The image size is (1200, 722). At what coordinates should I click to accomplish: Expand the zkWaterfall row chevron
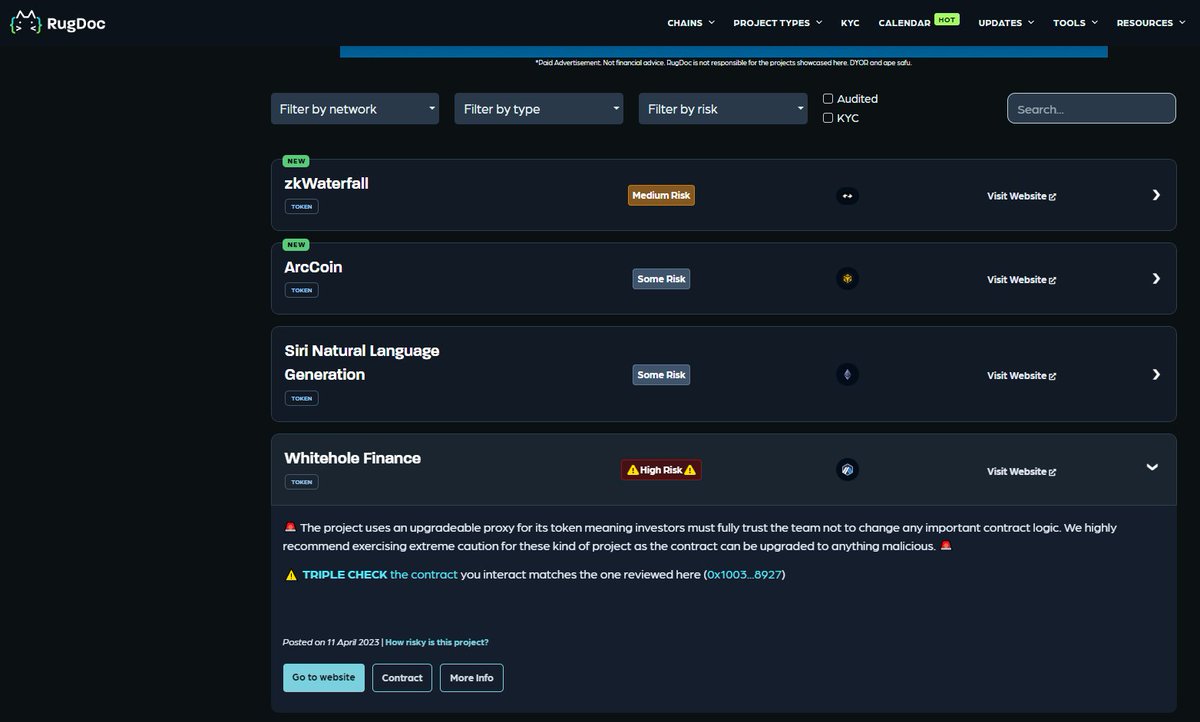(1156, 195)
